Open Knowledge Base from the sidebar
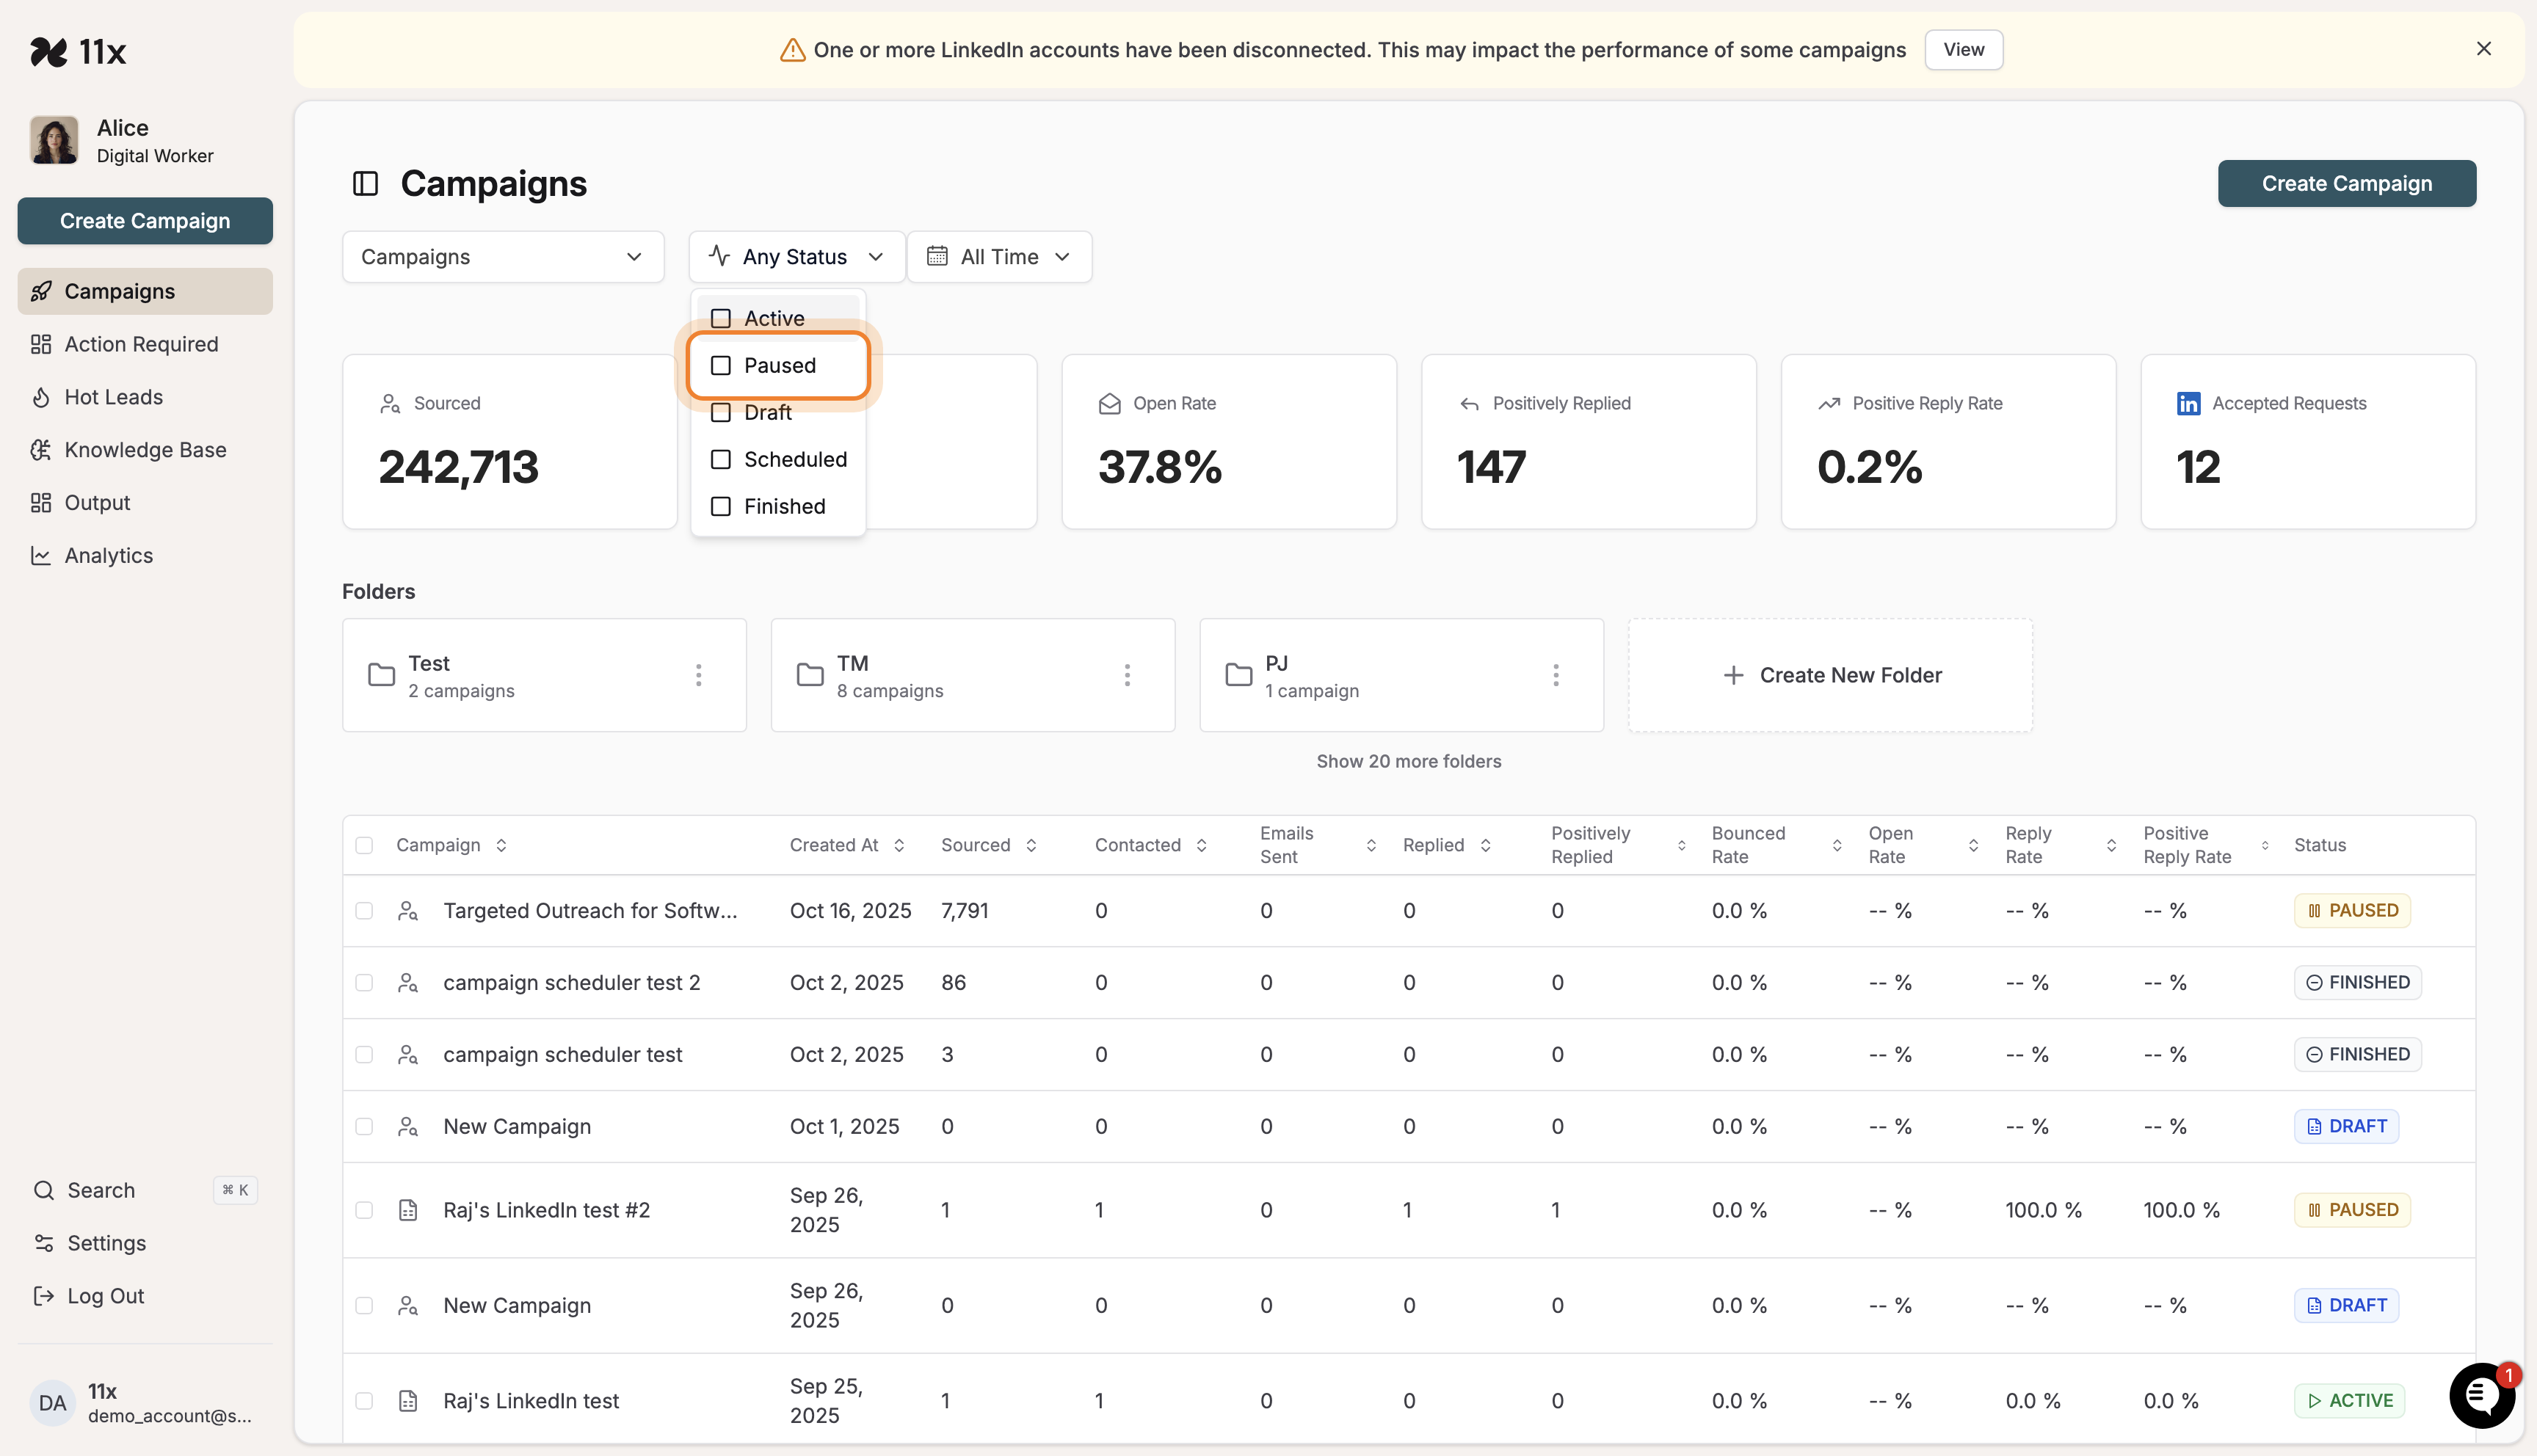The width and height of the screenshot is (2537, 1456). (x=145, y=450)
